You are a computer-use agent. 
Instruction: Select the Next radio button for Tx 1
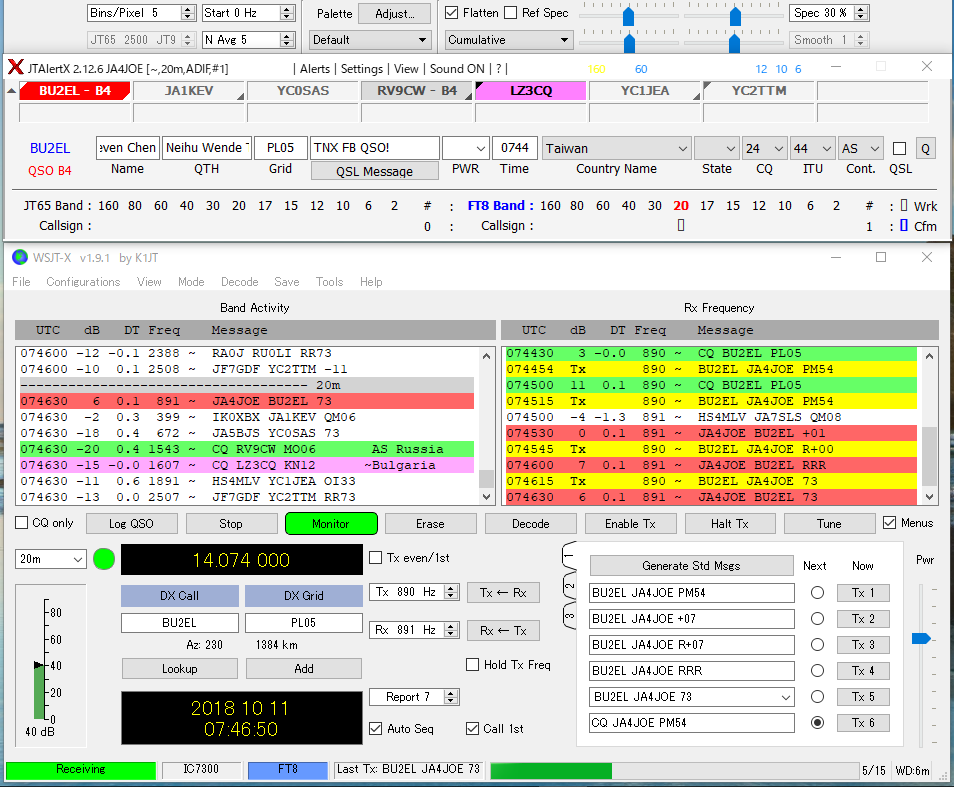click(x=817, y=593)
